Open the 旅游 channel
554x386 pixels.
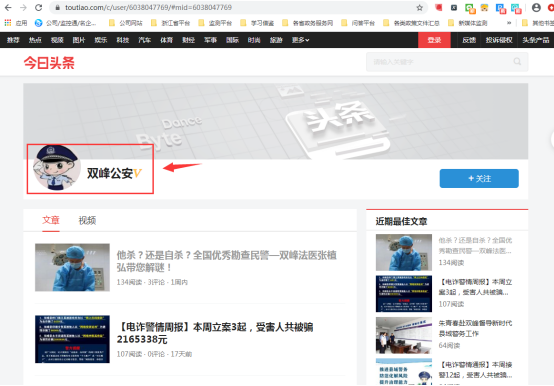point(276,40)
